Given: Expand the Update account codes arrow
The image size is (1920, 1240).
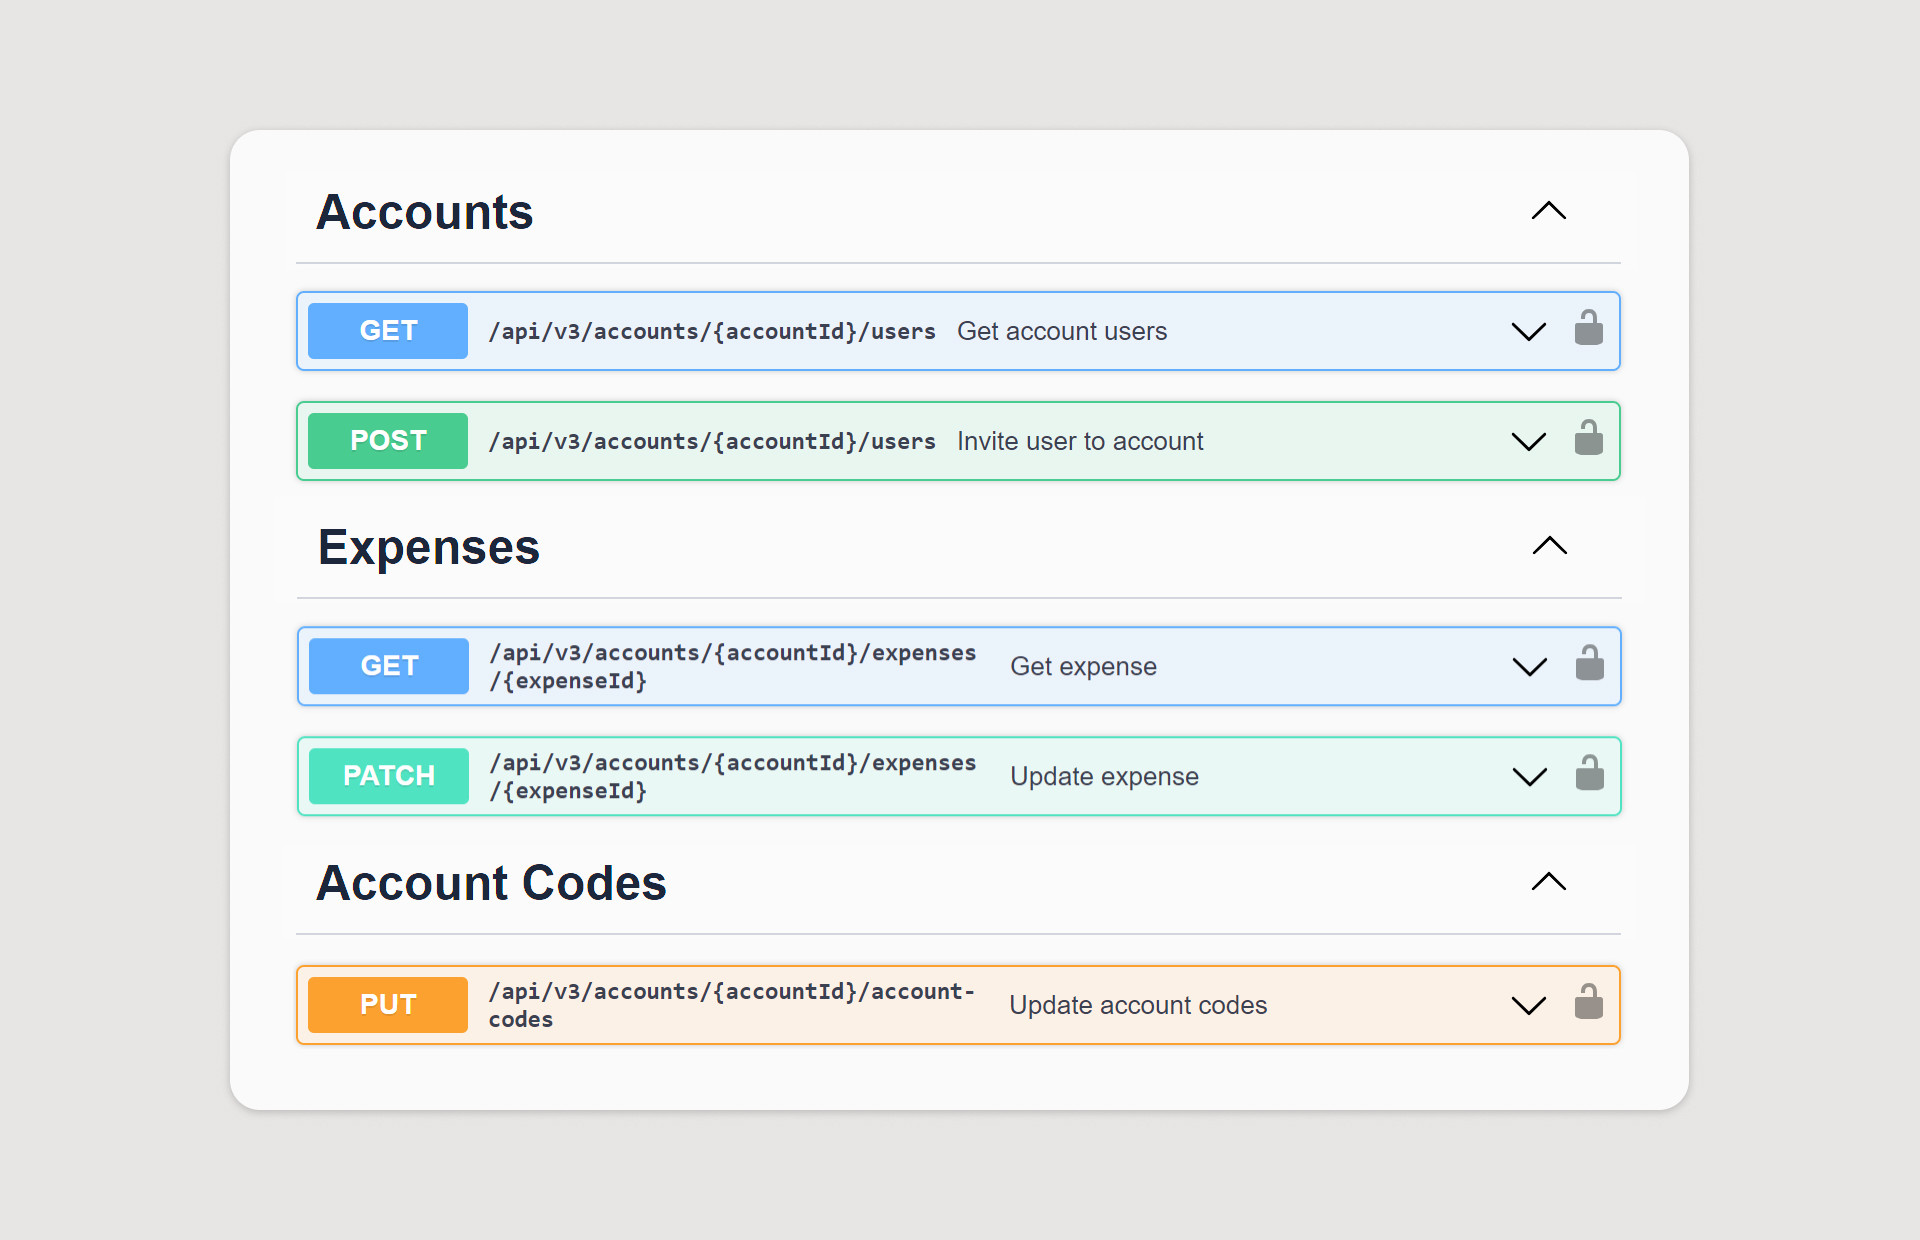Looking at the screenshot, I should pos(1528,1005).
